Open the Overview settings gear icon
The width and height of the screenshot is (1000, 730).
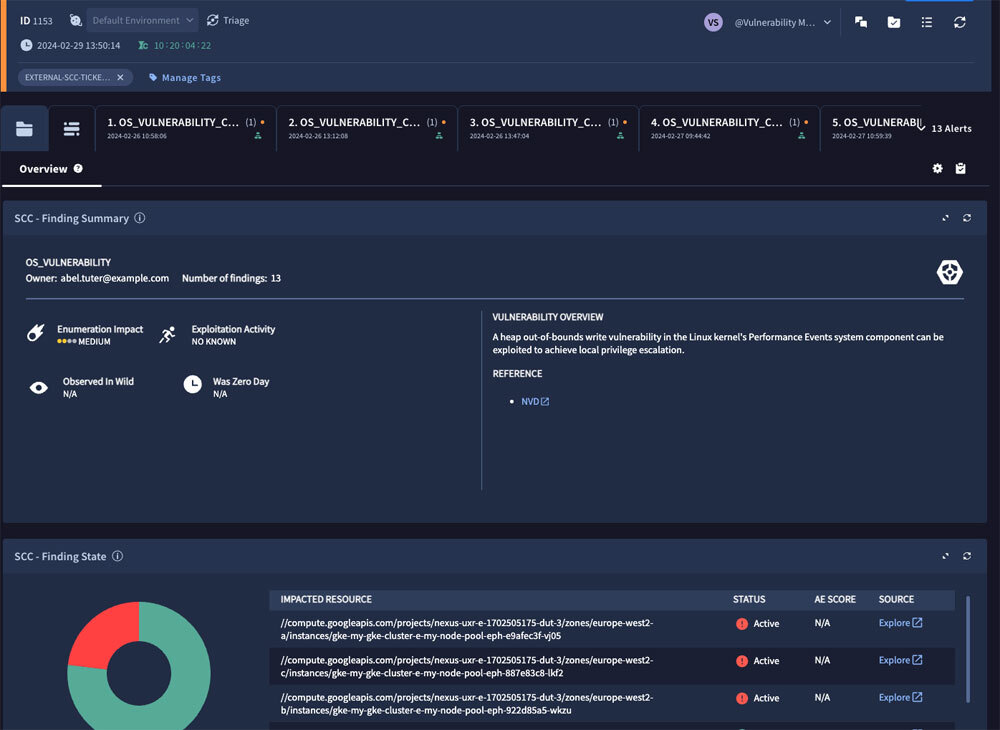tap(937, 169)
